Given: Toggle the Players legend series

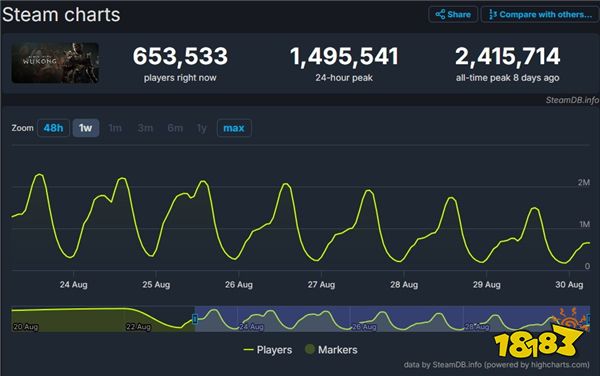Looking at the screenshot, I should pyautogui.click(x=268, y=350).
